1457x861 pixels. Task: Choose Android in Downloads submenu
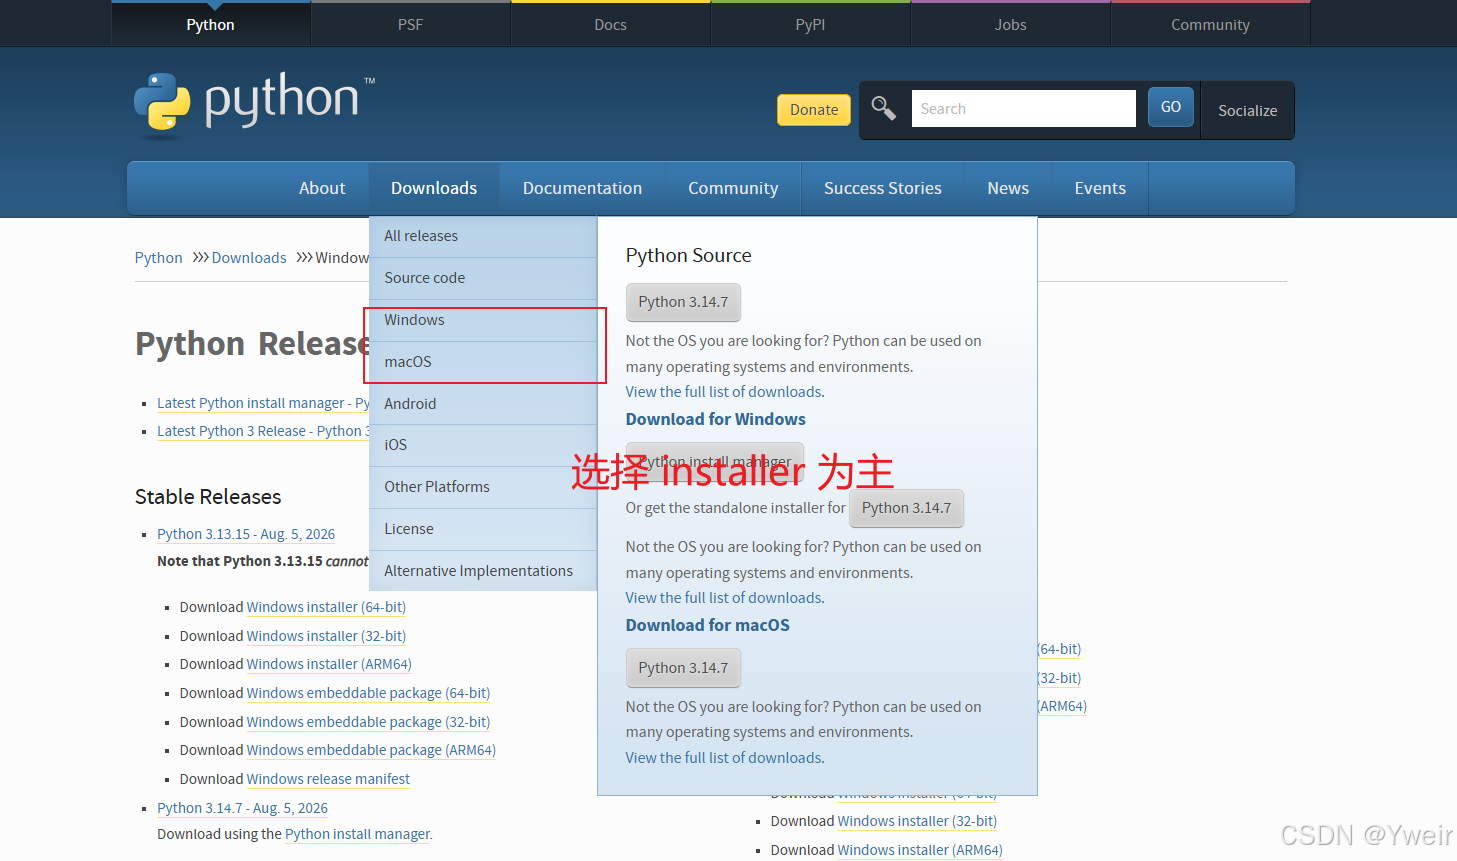click(x=483, y=404)
